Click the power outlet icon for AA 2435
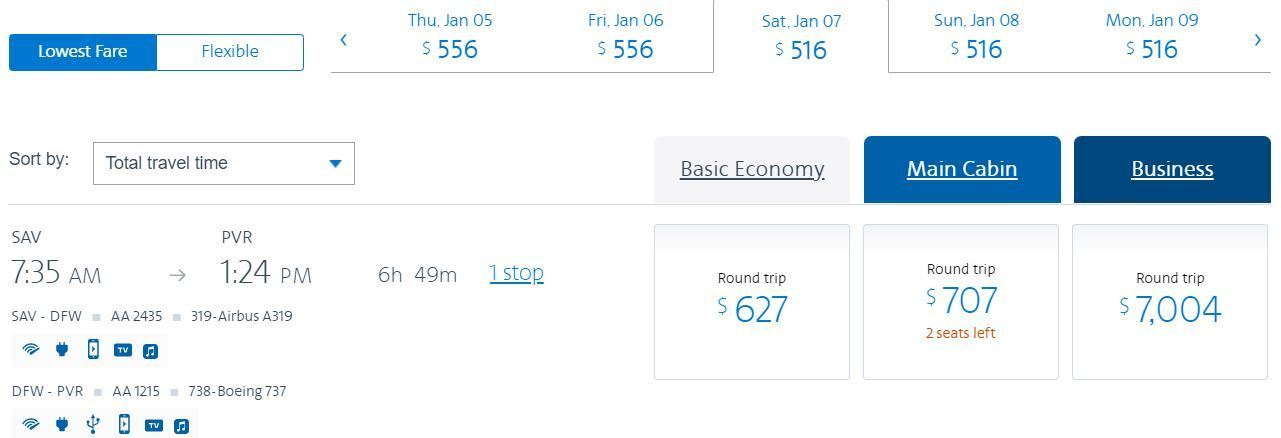This screenshot has height=438, width=1281. pos(62,350)
